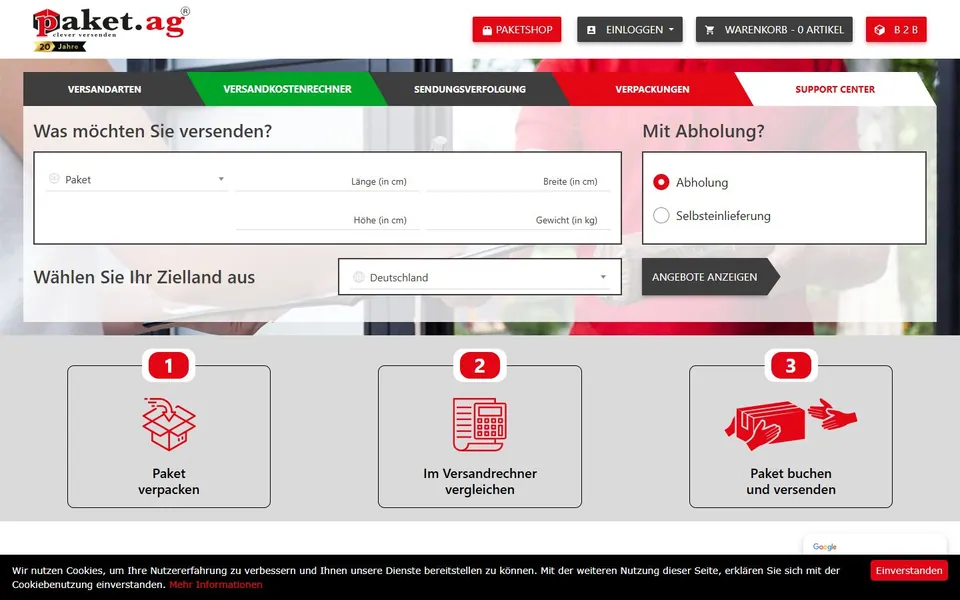The image size is (960, 600).
Task: Accept cookies with Einverstanden button
Action: pos(909,570)
